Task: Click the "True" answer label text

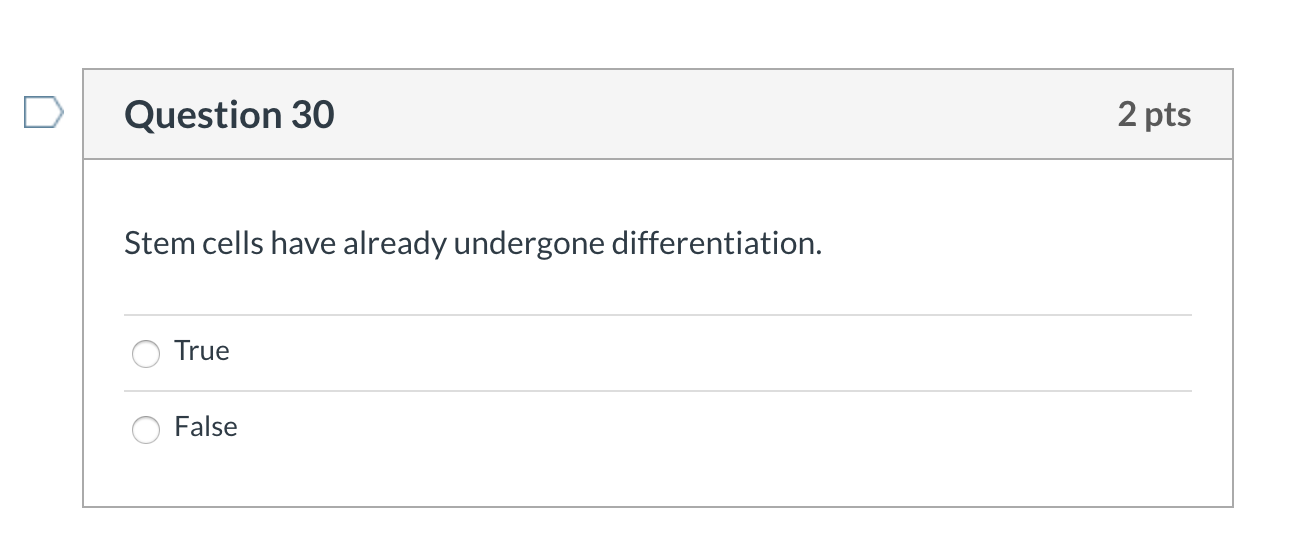Action: tap(201, 351)
